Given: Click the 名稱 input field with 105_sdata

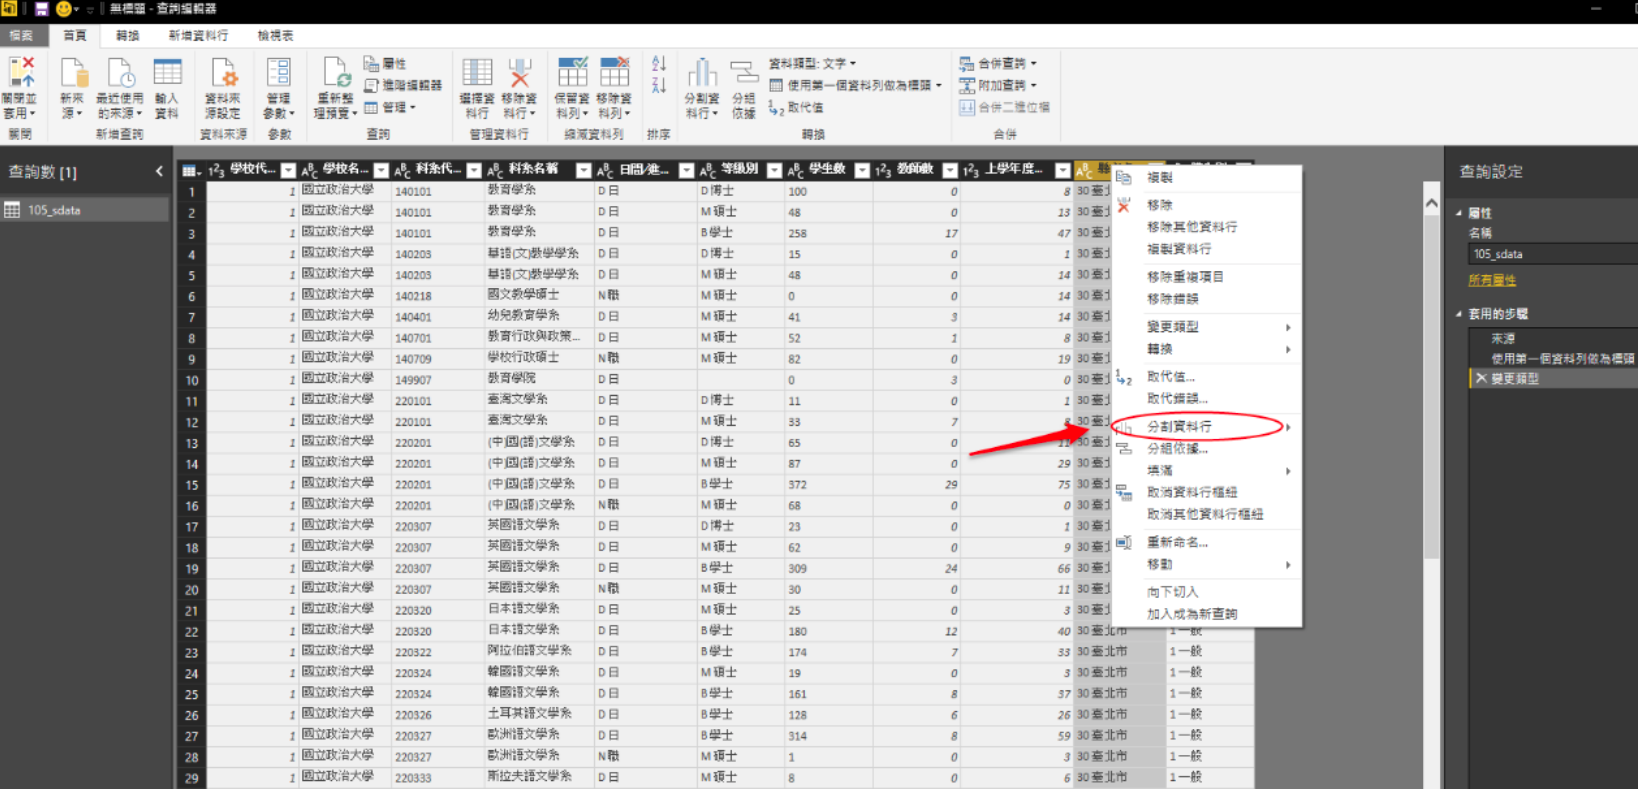Looking at the screenshot, I should (1553, 254).
